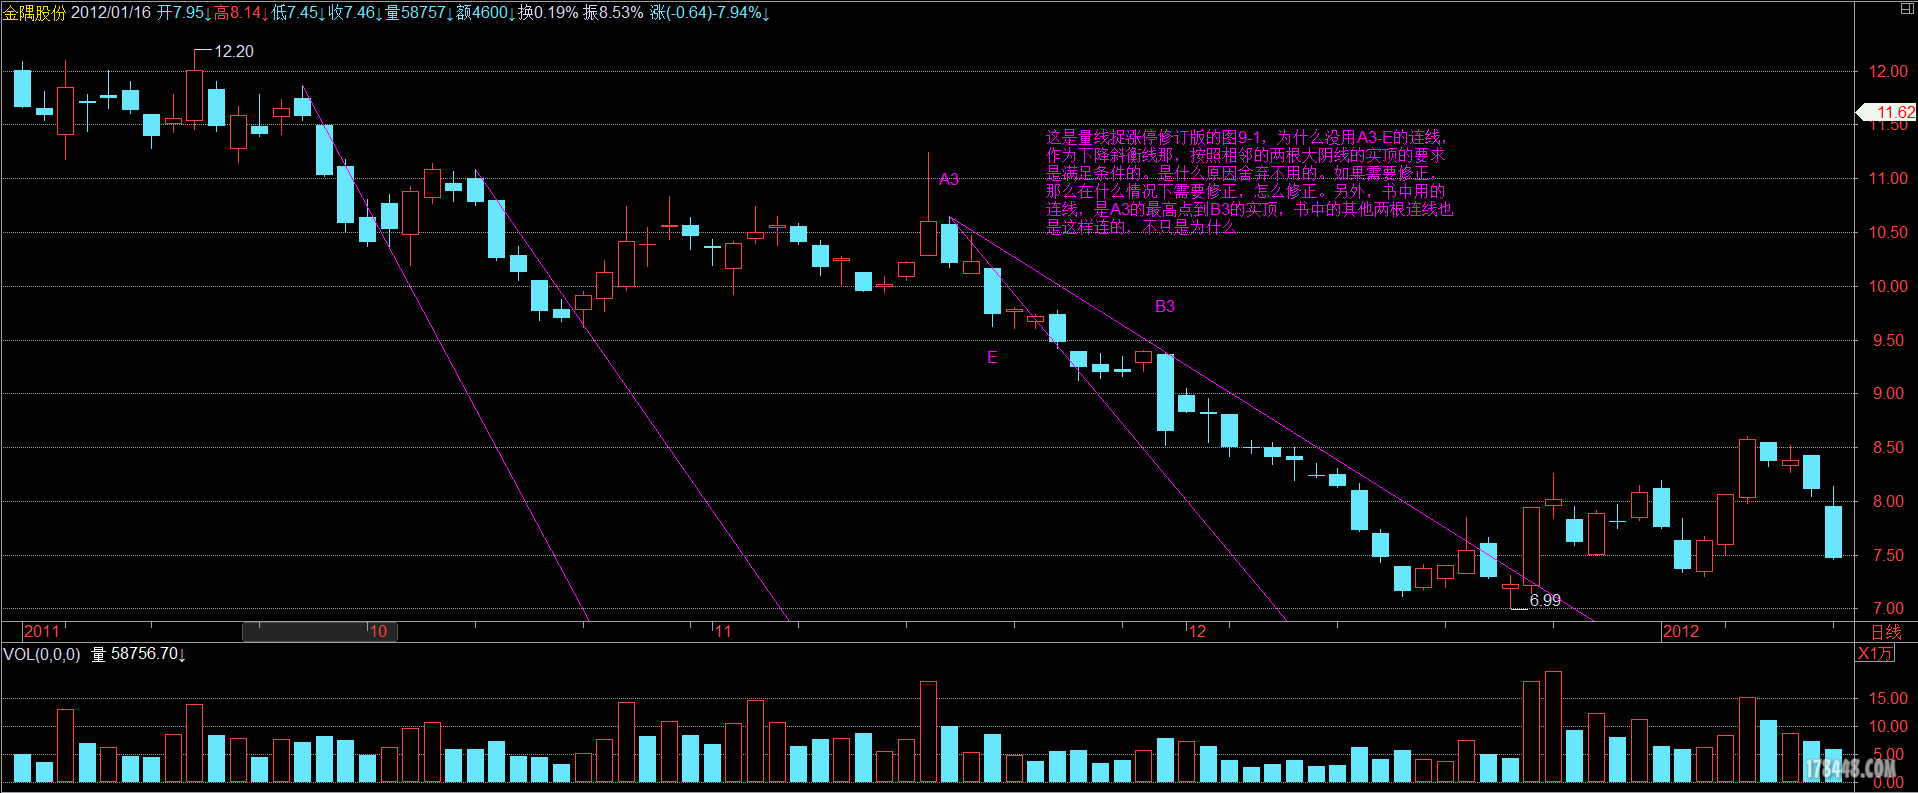The image size is (1918, 793).
Task: Click the 8.50 price axis label
Action: [x=1889, y=447]
